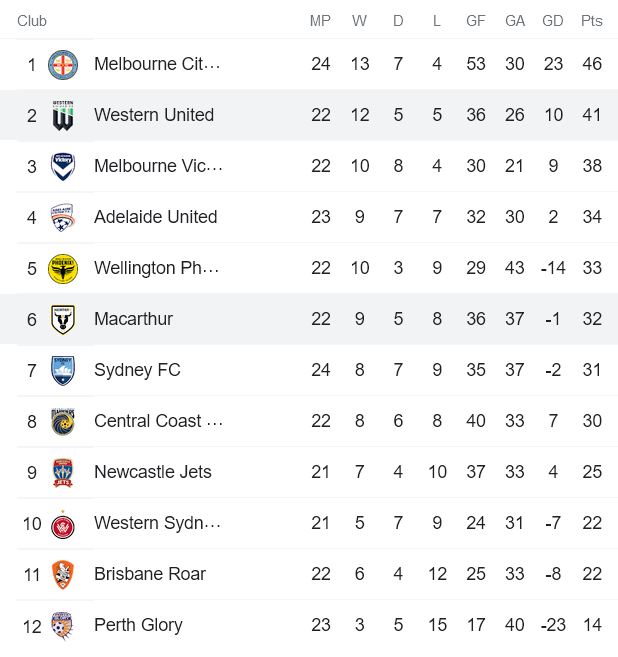Open the Sydney FC team link
This screenshot has width=618, height=657.
(x=137, y=370)
